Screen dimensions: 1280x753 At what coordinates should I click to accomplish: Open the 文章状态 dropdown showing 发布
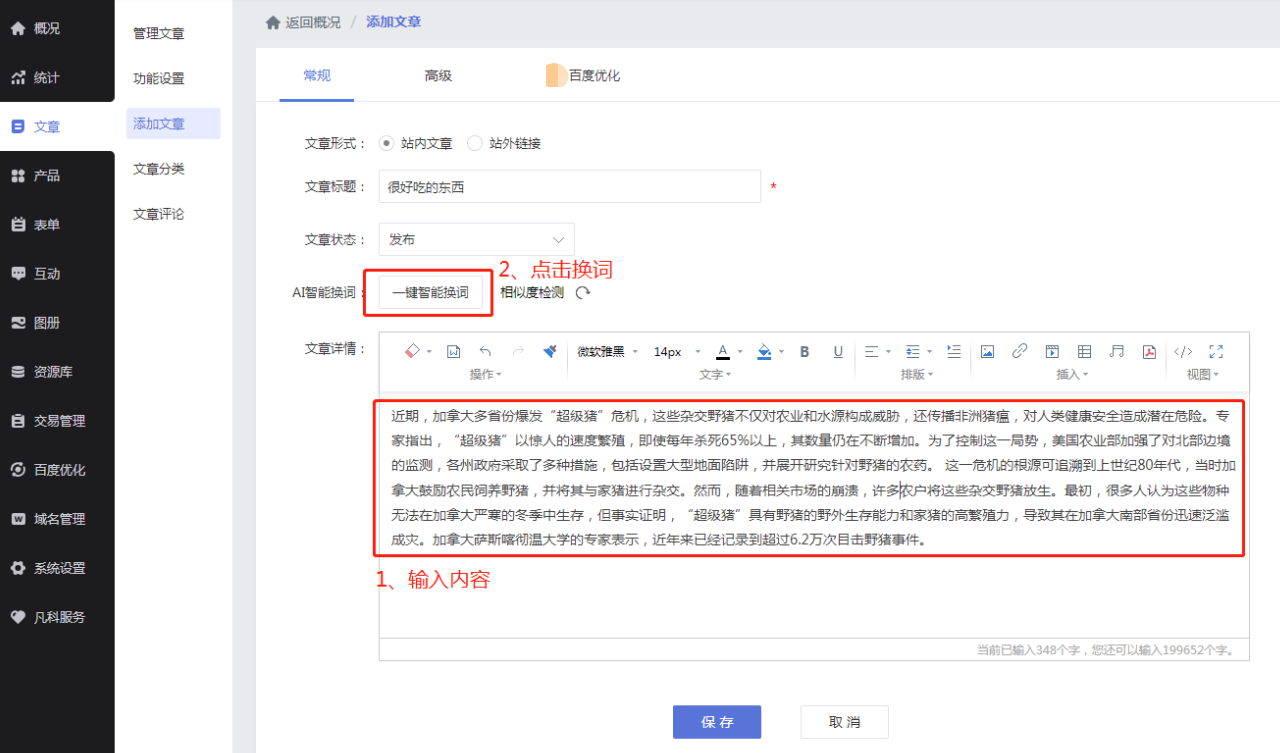(x=477, y=239)
